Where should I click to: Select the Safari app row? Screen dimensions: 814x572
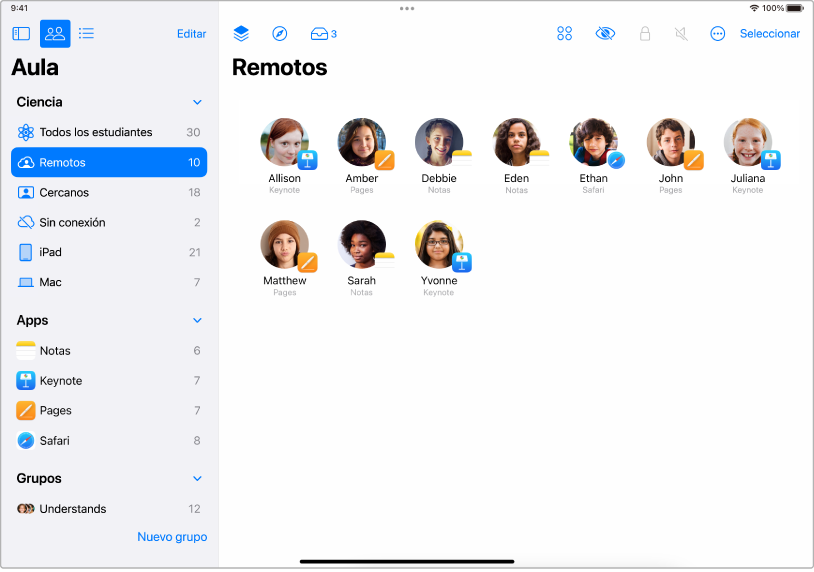[109, 441]
